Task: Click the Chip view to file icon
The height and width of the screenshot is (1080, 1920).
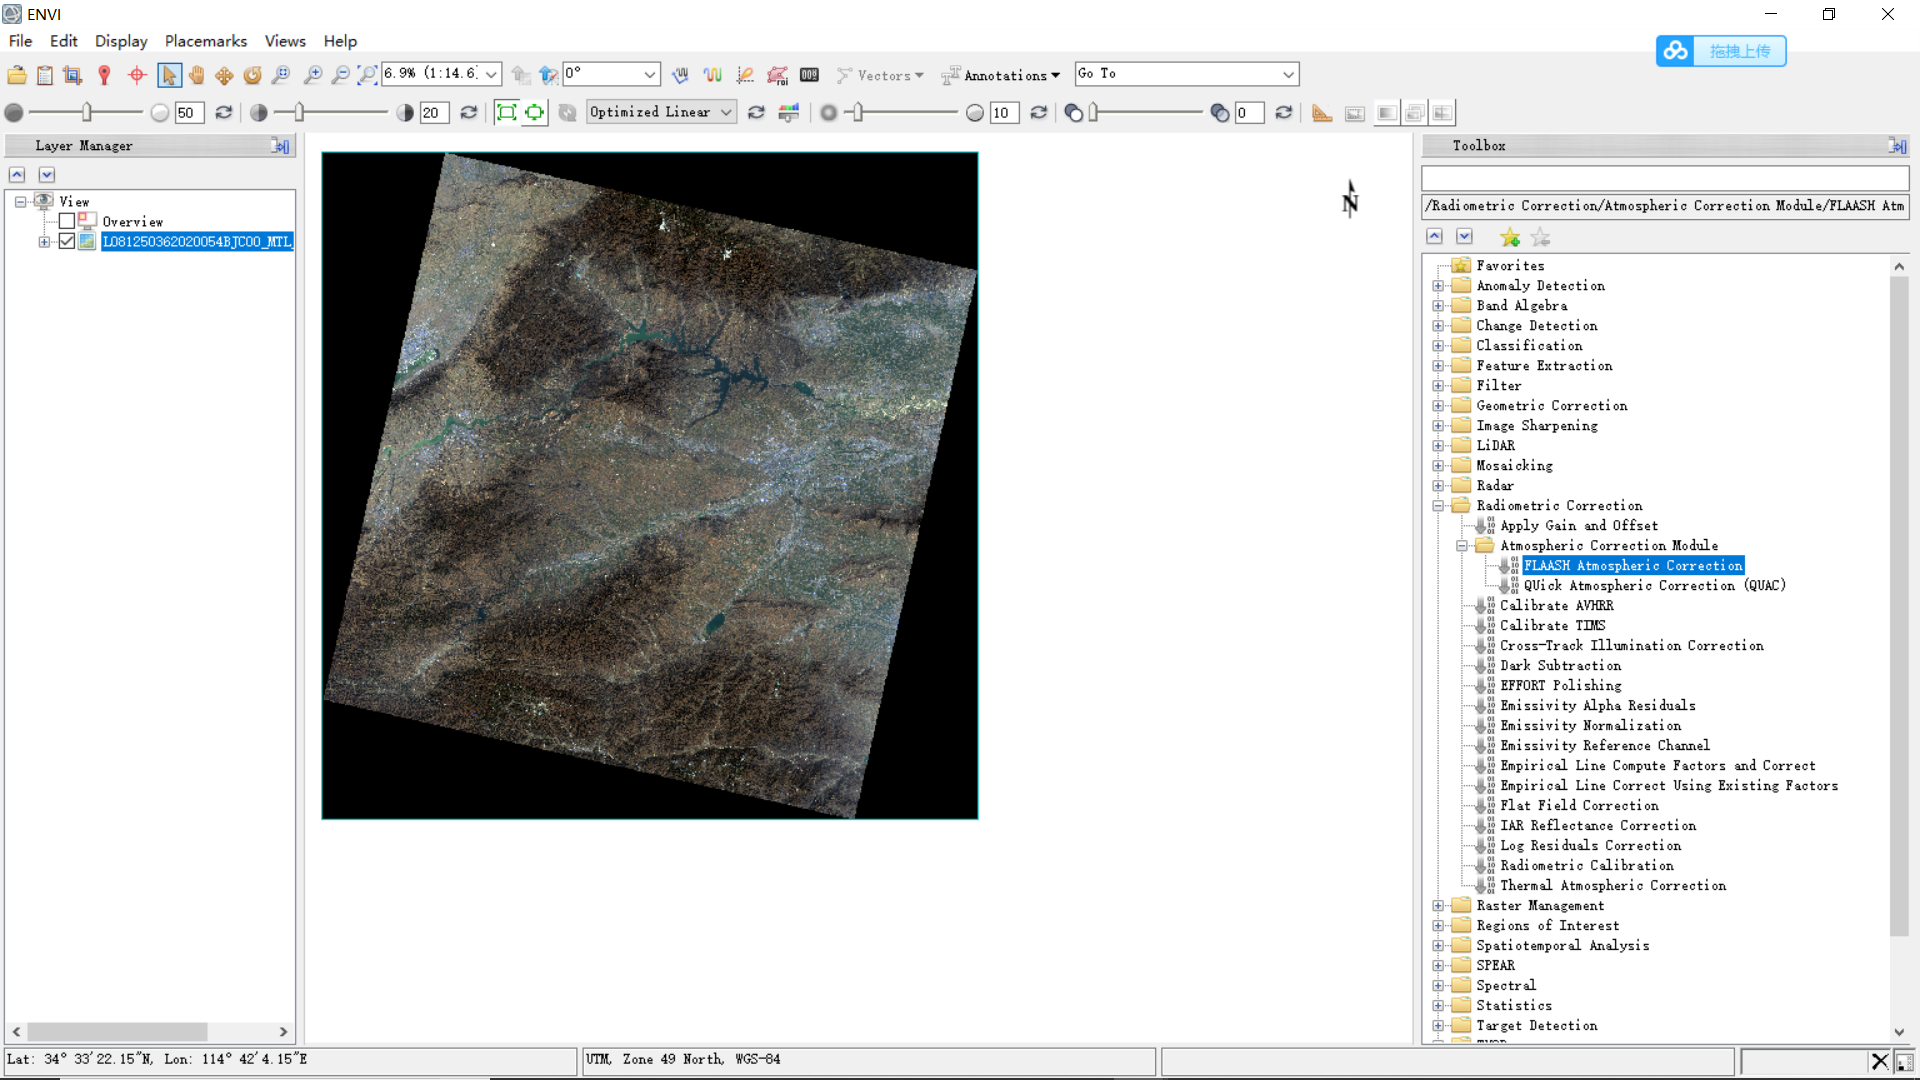Action: click(72, 75)
